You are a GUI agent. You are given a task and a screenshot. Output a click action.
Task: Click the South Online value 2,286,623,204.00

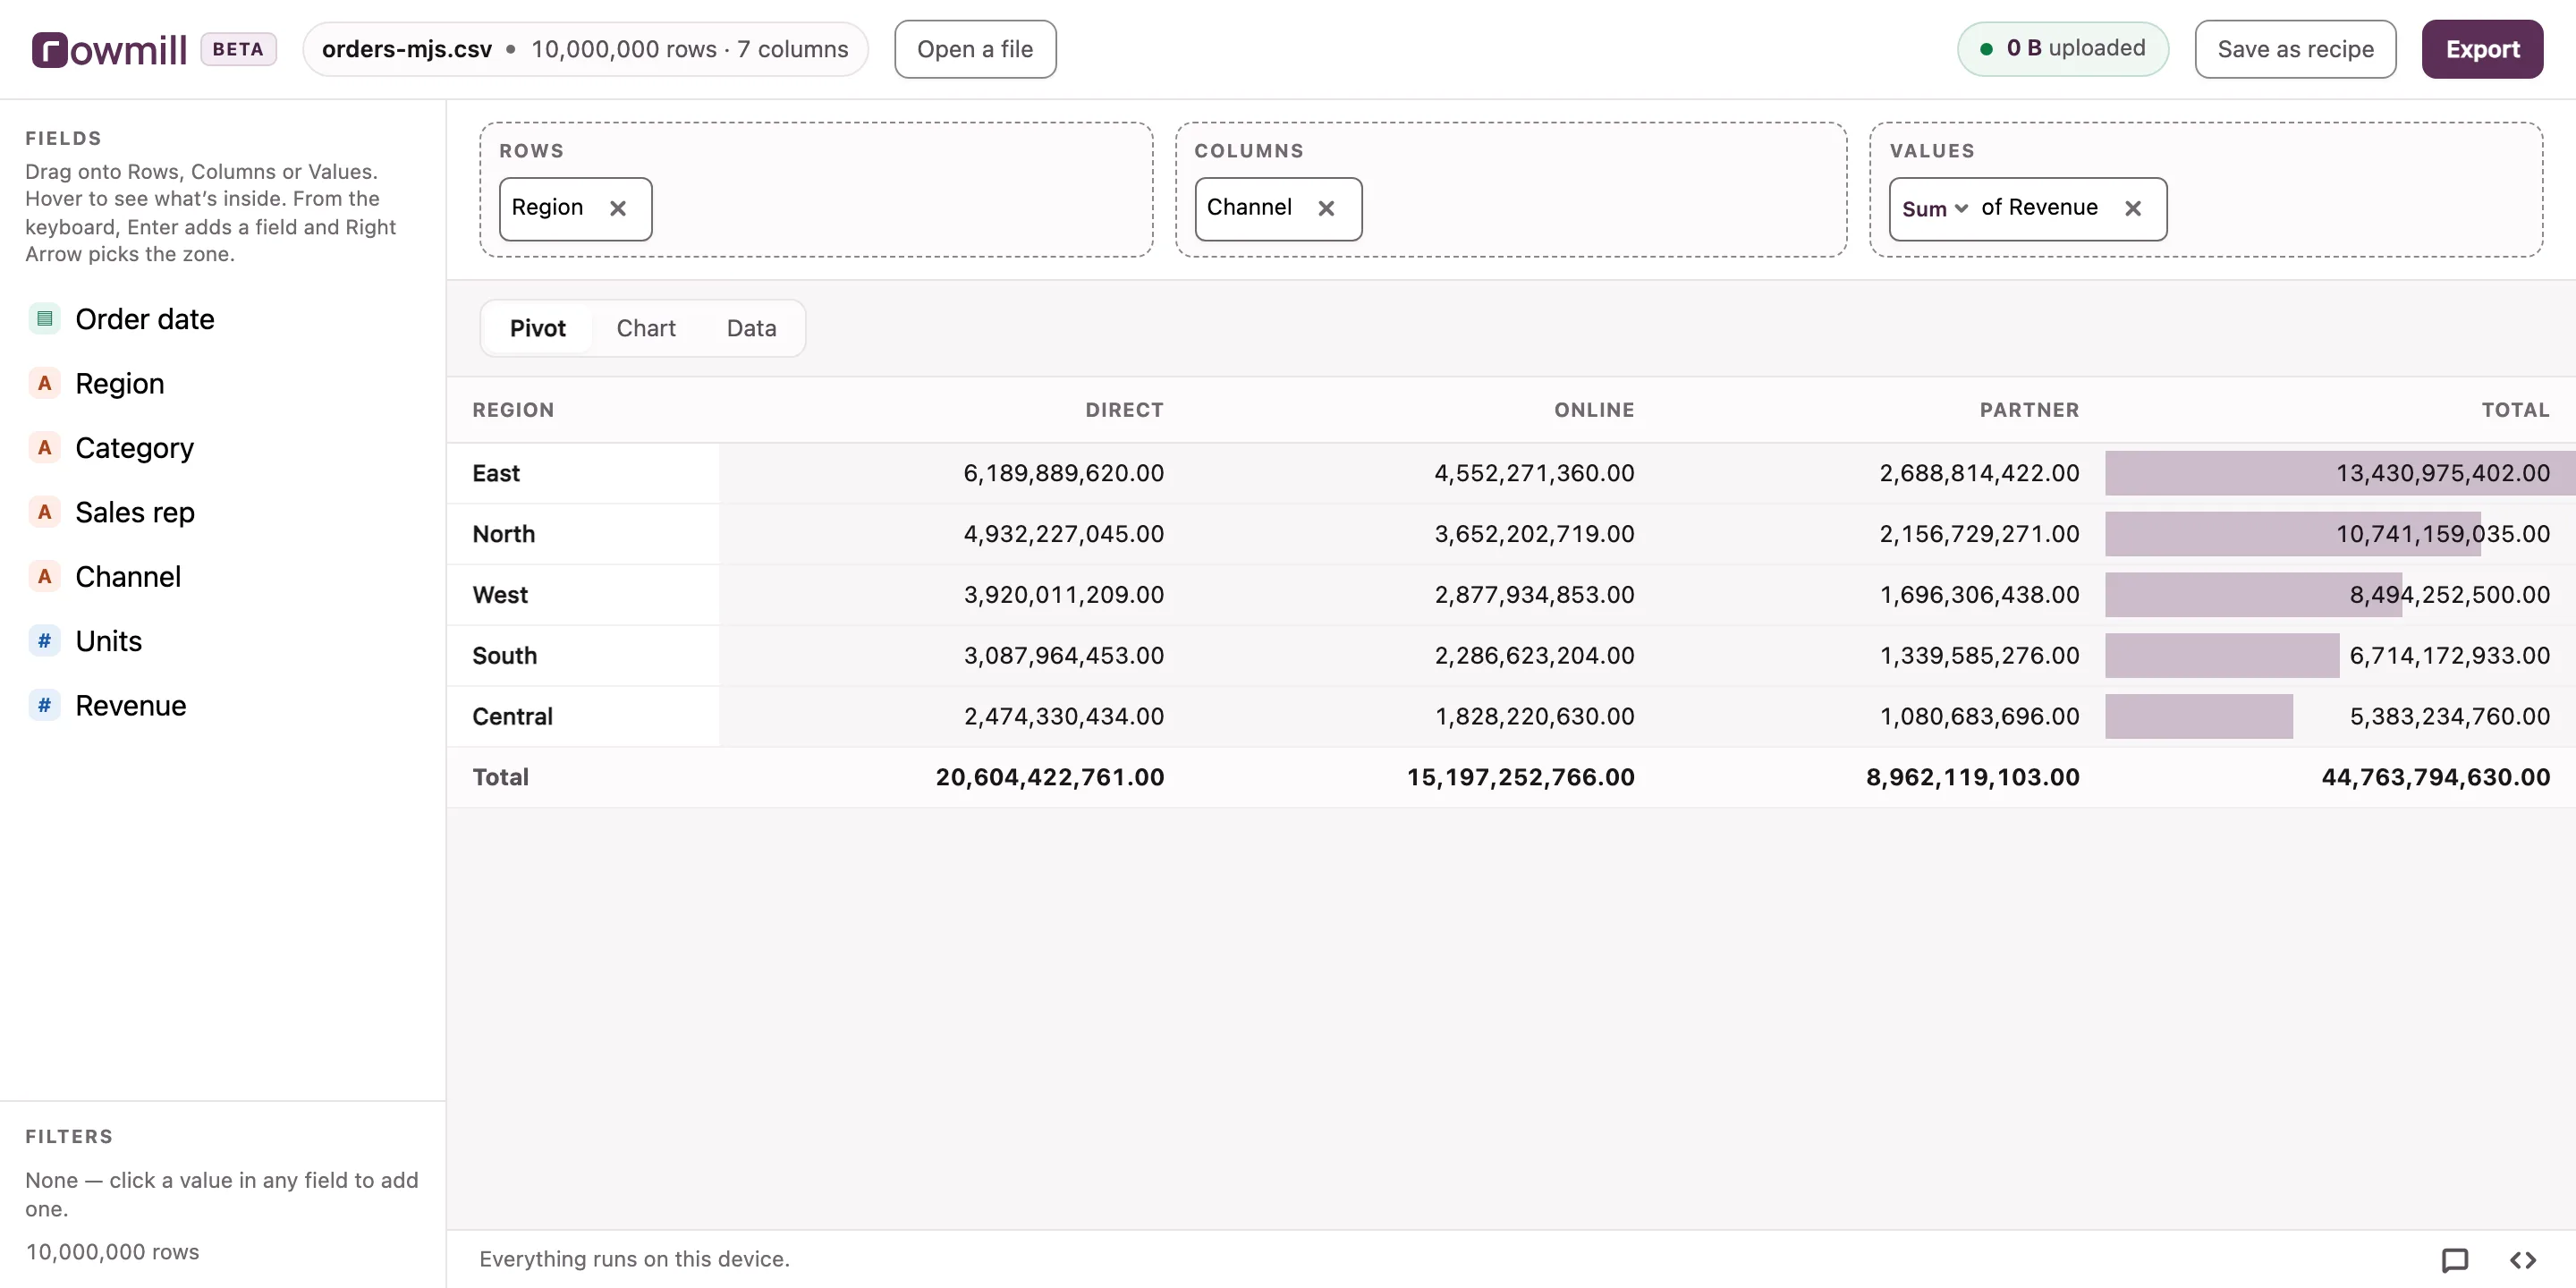[1534, 656]
